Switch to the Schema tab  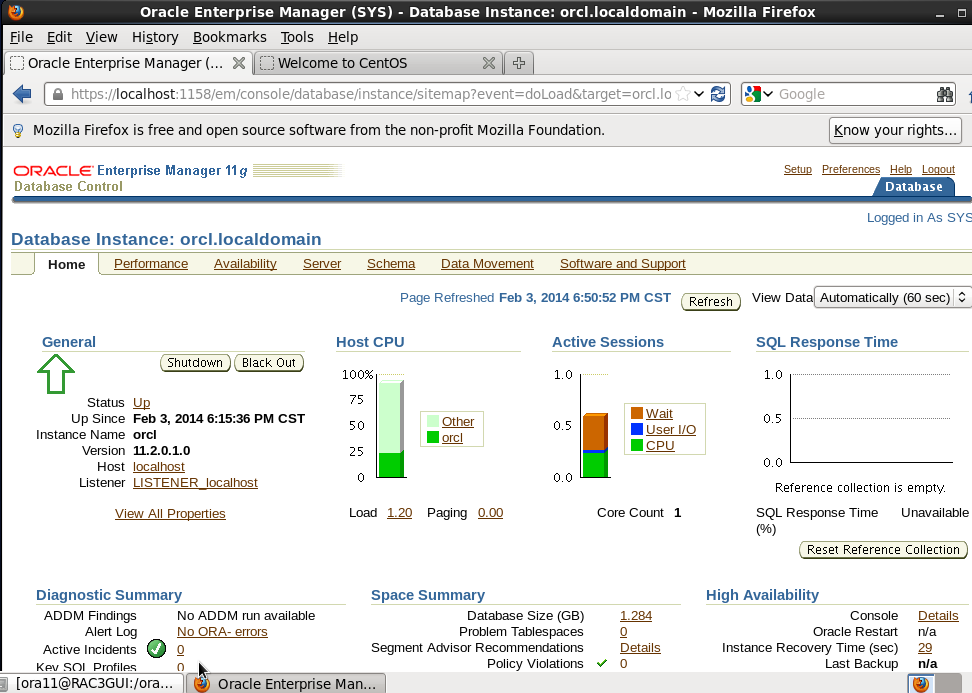coord(391,263)
